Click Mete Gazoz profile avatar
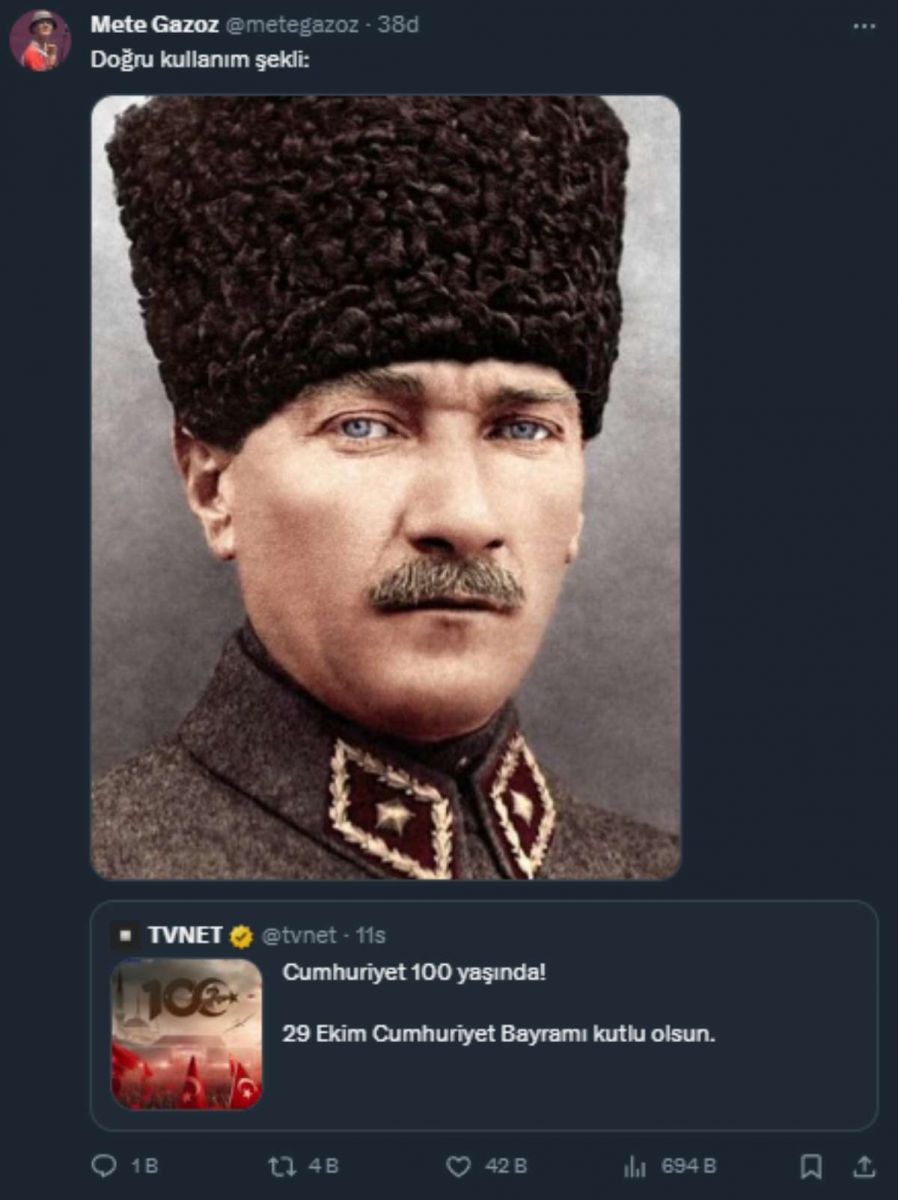 (x=40, y=40)
